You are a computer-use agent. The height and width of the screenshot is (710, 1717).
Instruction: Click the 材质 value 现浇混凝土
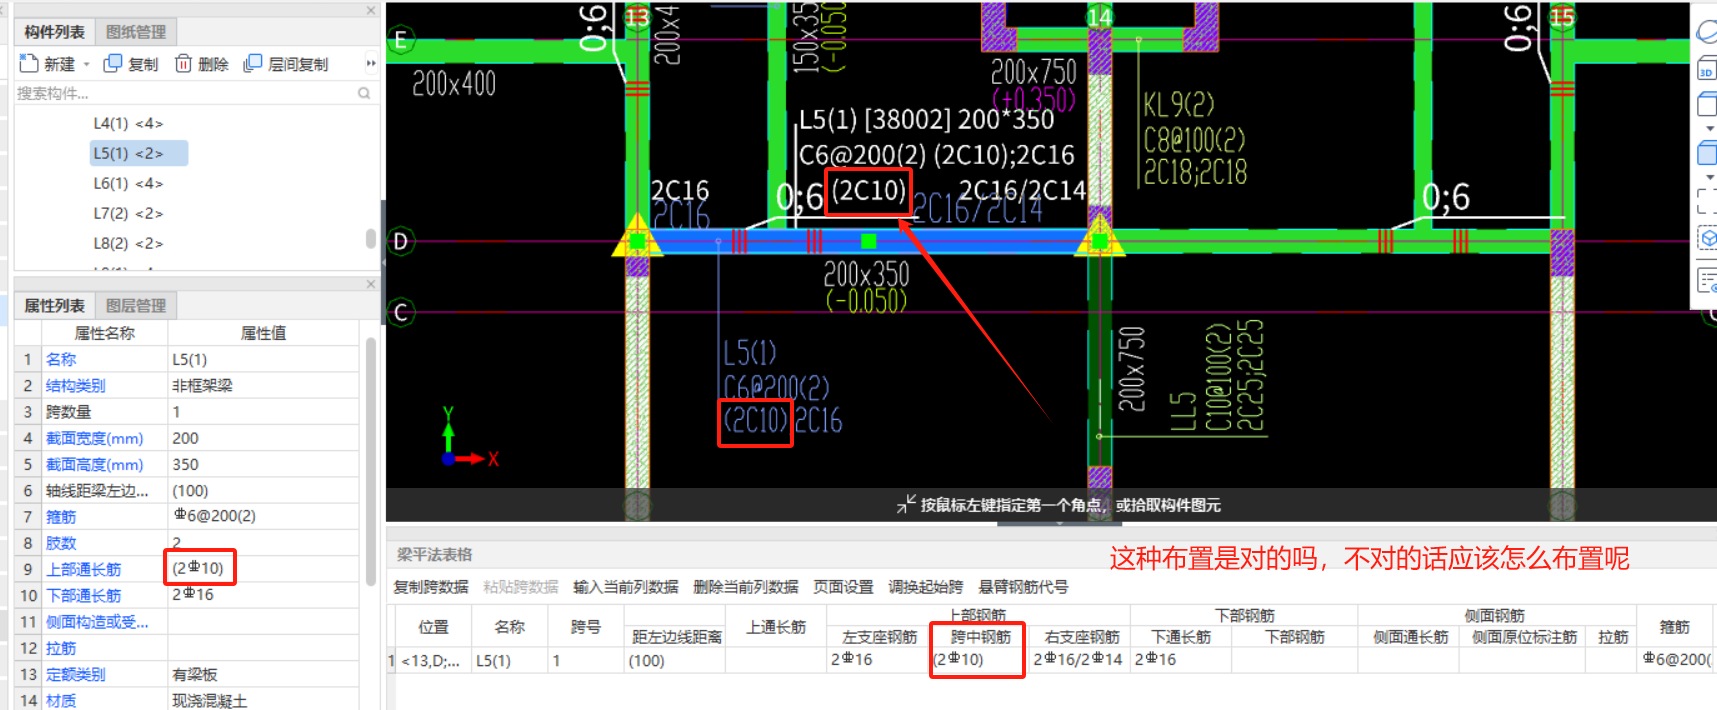[263, 700]
